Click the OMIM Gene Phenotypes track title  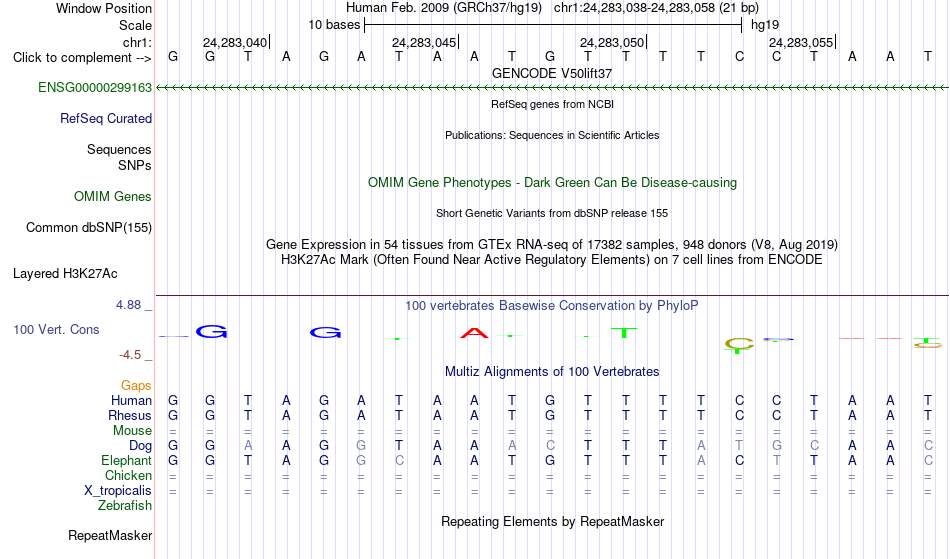coord(553,182)
